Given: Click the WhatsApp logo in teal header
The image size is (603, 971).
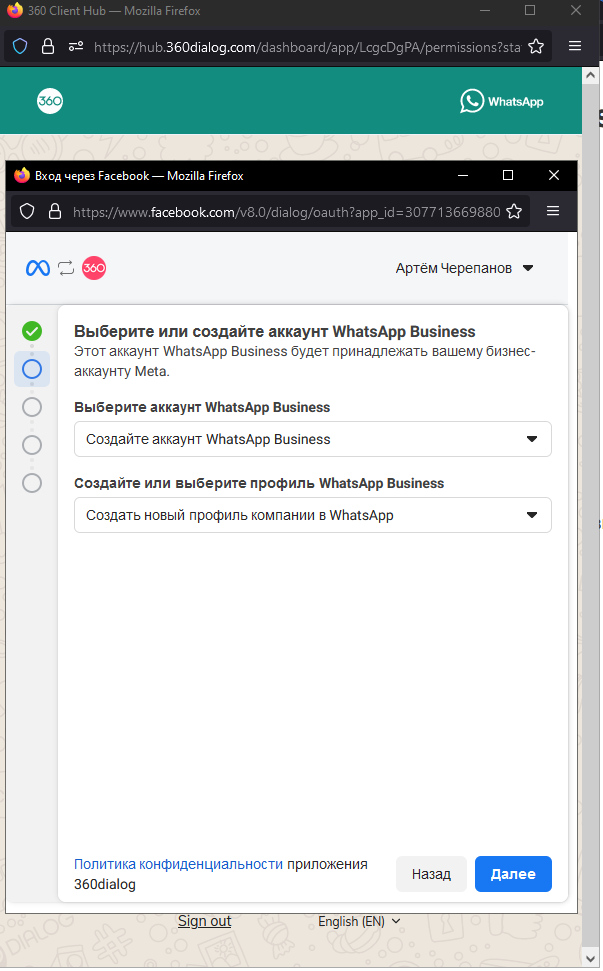Looking at the screenshot, I should [x=501, y=102].
